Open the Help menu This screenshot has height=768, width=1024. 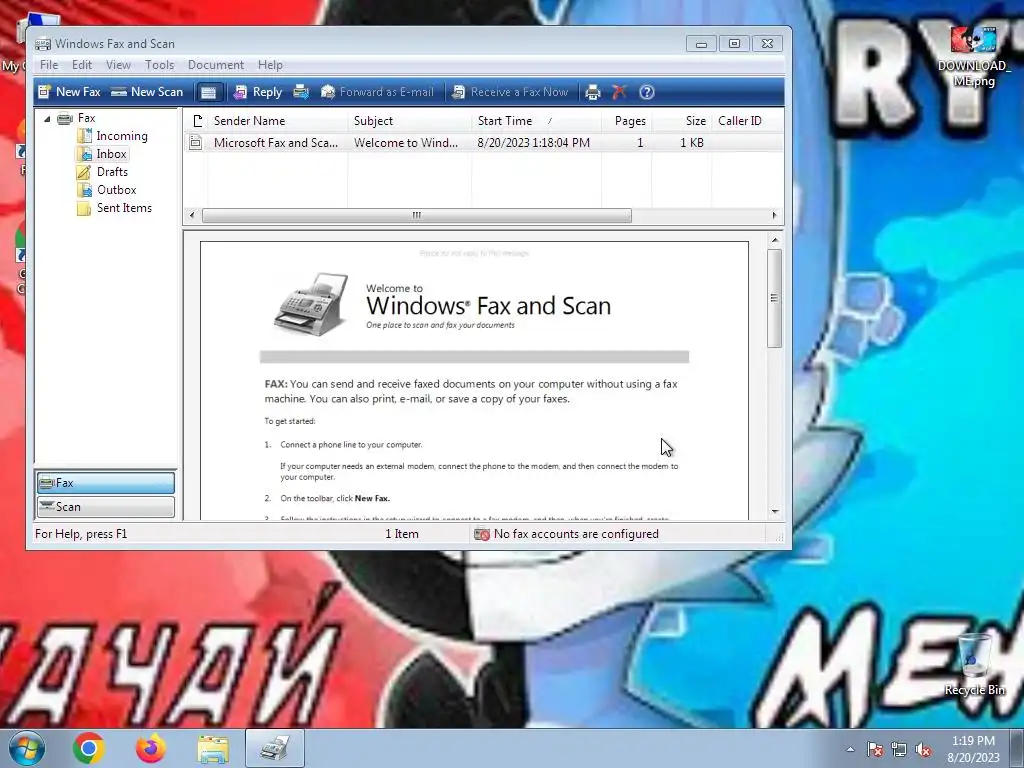click(270, 65)
